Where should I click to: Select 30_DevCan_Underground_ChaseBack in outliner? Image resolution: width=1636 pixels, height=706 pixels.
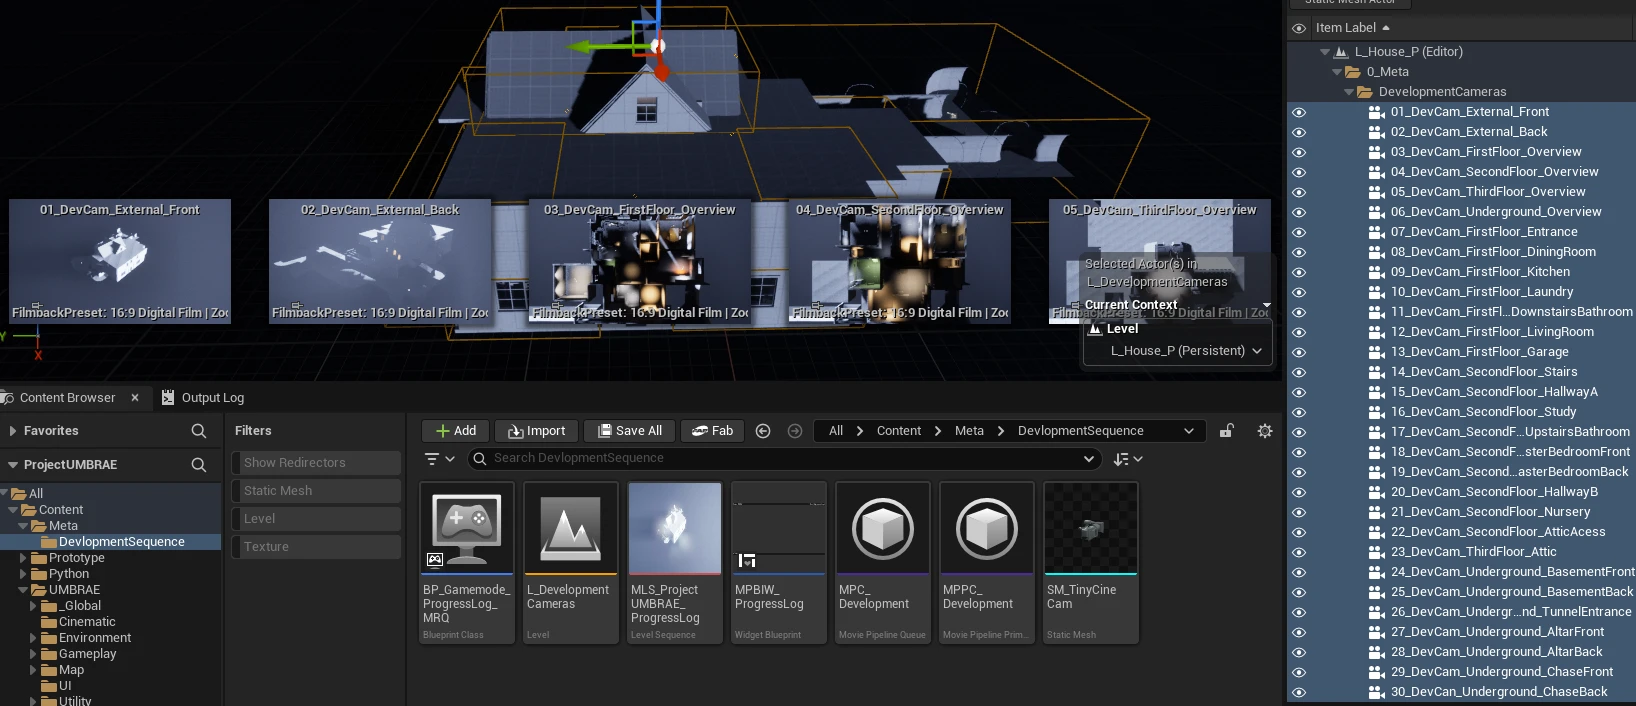(x=1499, y=692)
